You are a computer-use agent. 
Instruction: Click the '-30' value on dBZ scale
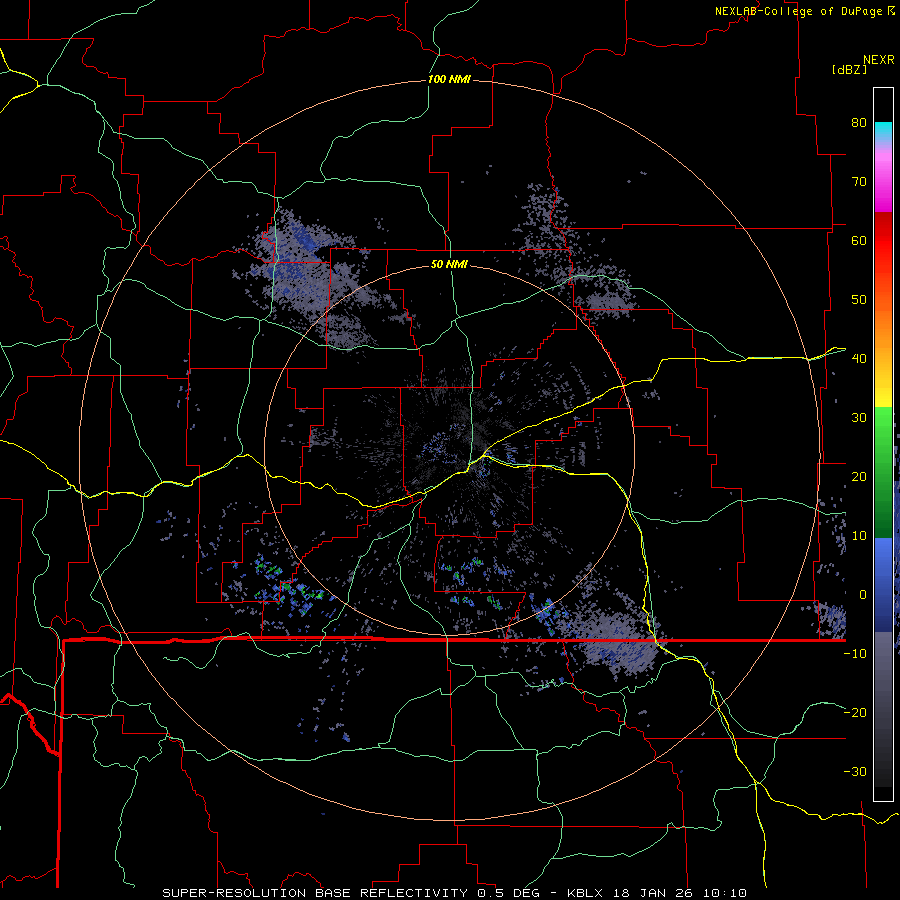(855, 771)
